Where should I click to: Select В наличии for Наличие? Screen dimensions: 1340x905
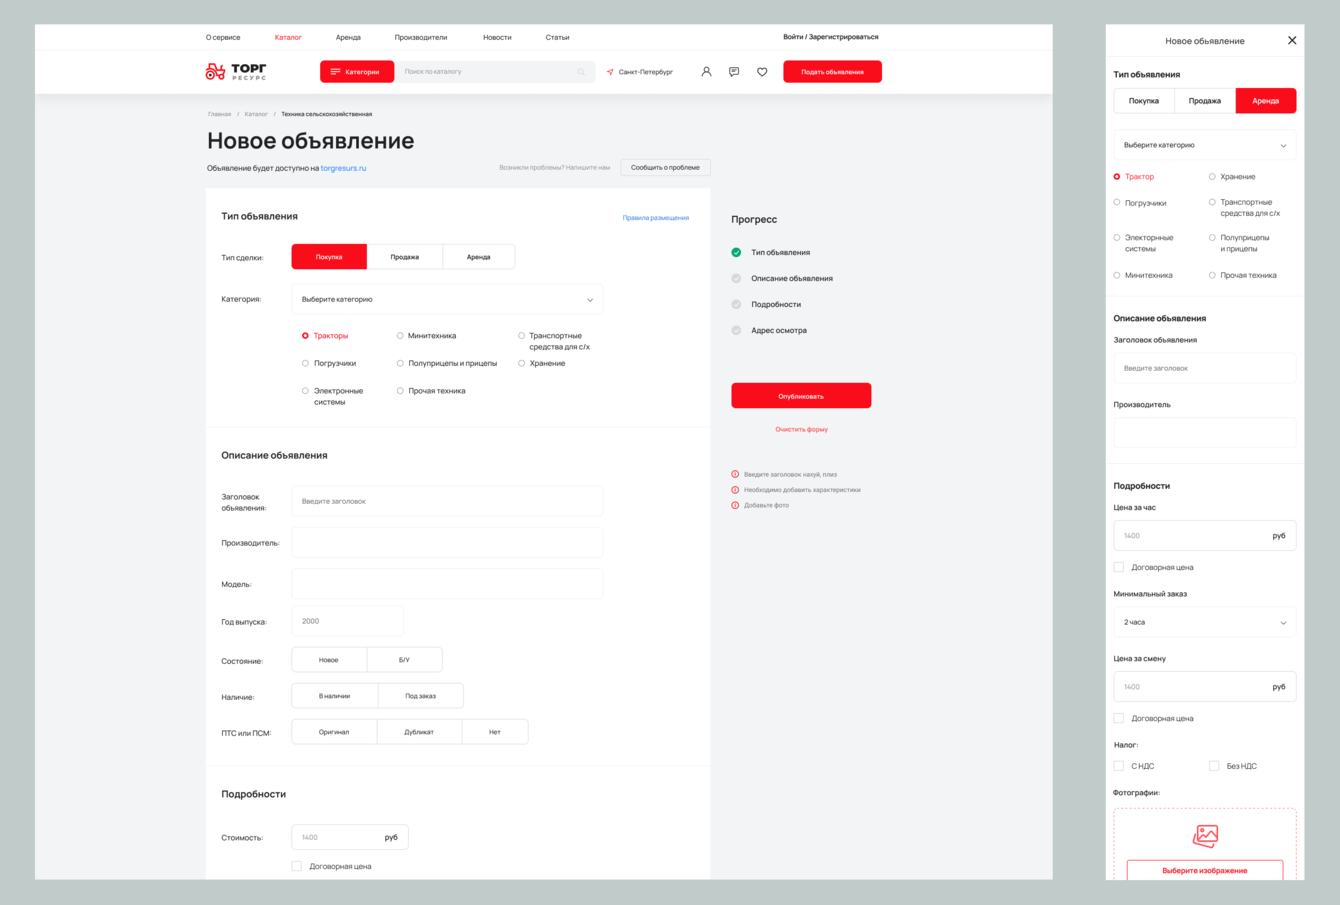click(x=335, y=696)
